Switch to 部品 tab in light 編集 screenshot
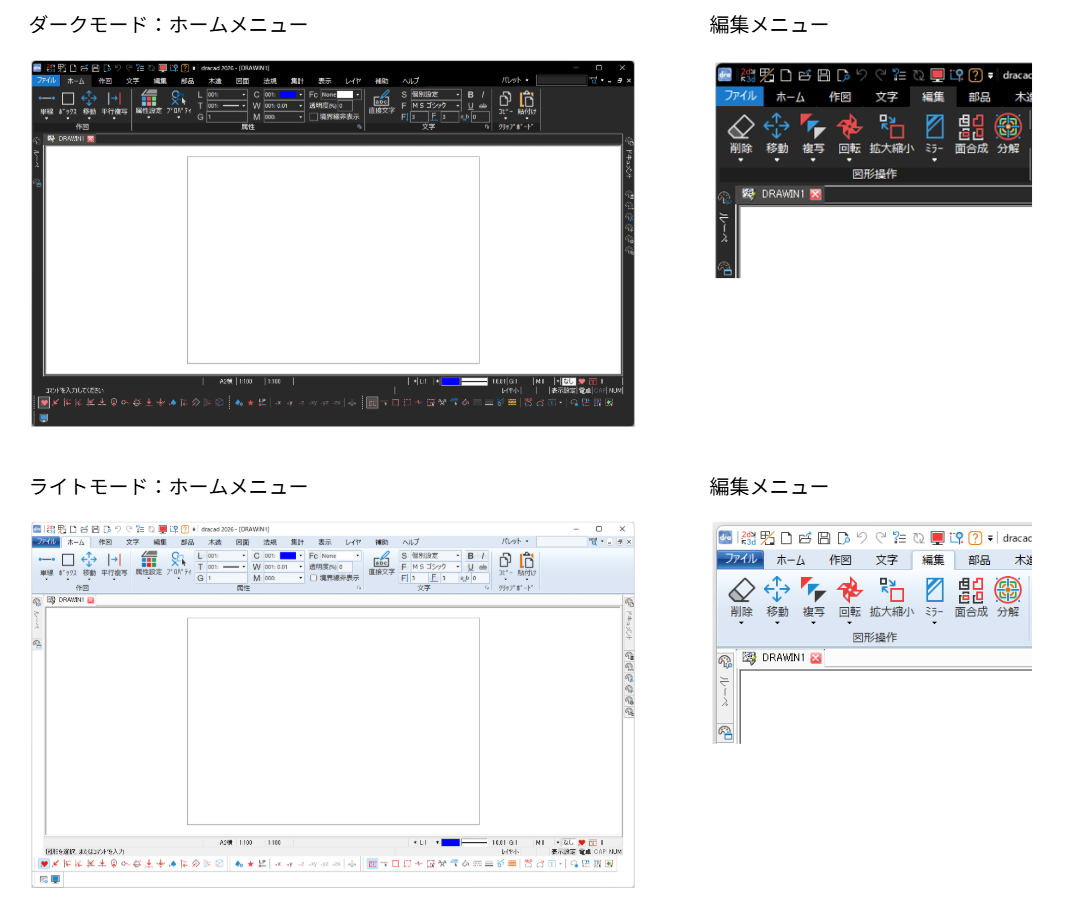 [979, 560]
